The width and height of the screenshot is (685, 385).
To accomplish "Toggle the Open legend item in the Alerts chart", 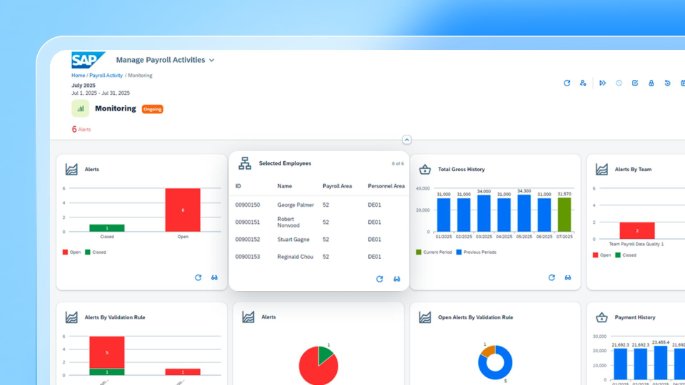I will [72, 252].
